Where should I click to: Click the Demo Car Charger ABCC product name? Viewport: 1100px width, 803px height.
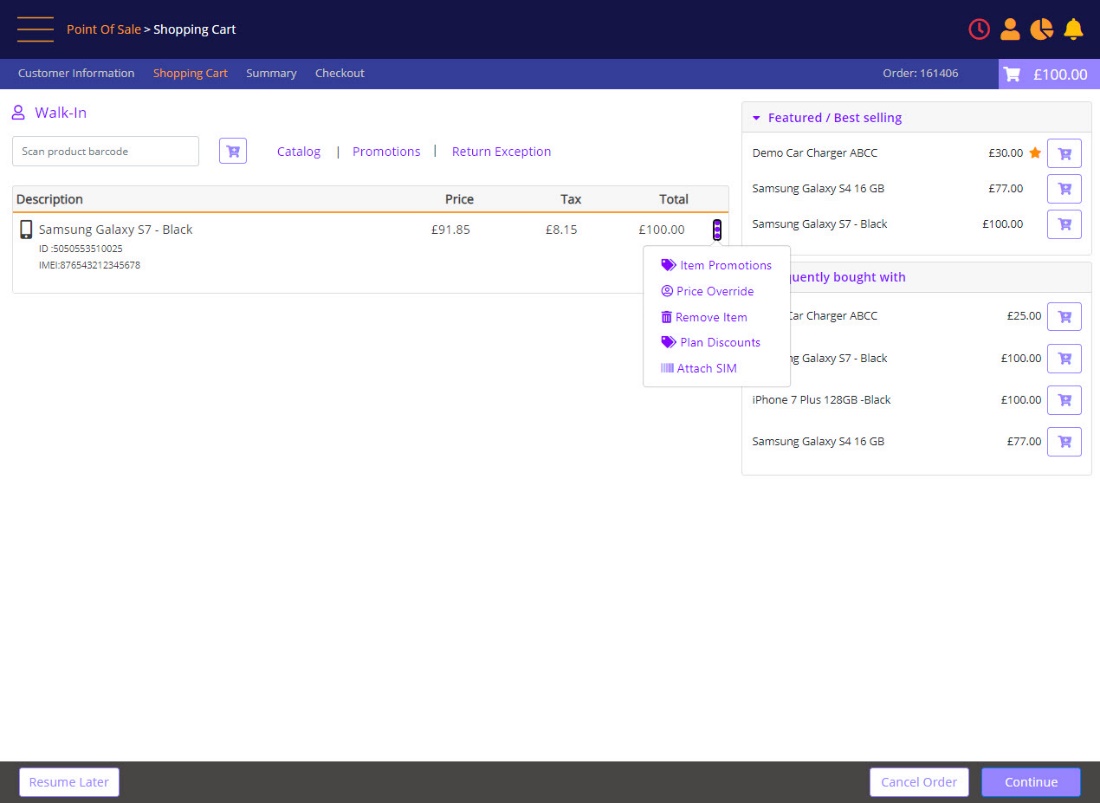pos(814,153)
